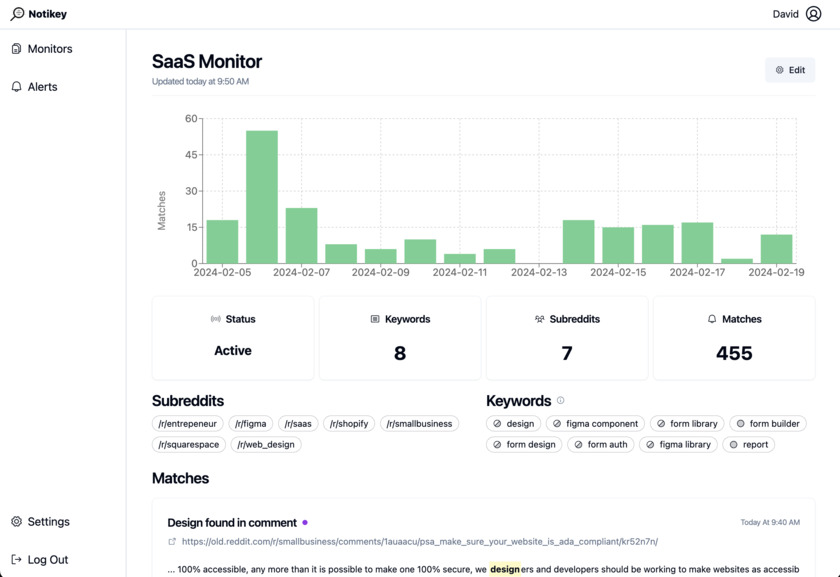This screenshot has width=840, height=577.
Task: Click the Status signal icon
Action: point(215,319)
